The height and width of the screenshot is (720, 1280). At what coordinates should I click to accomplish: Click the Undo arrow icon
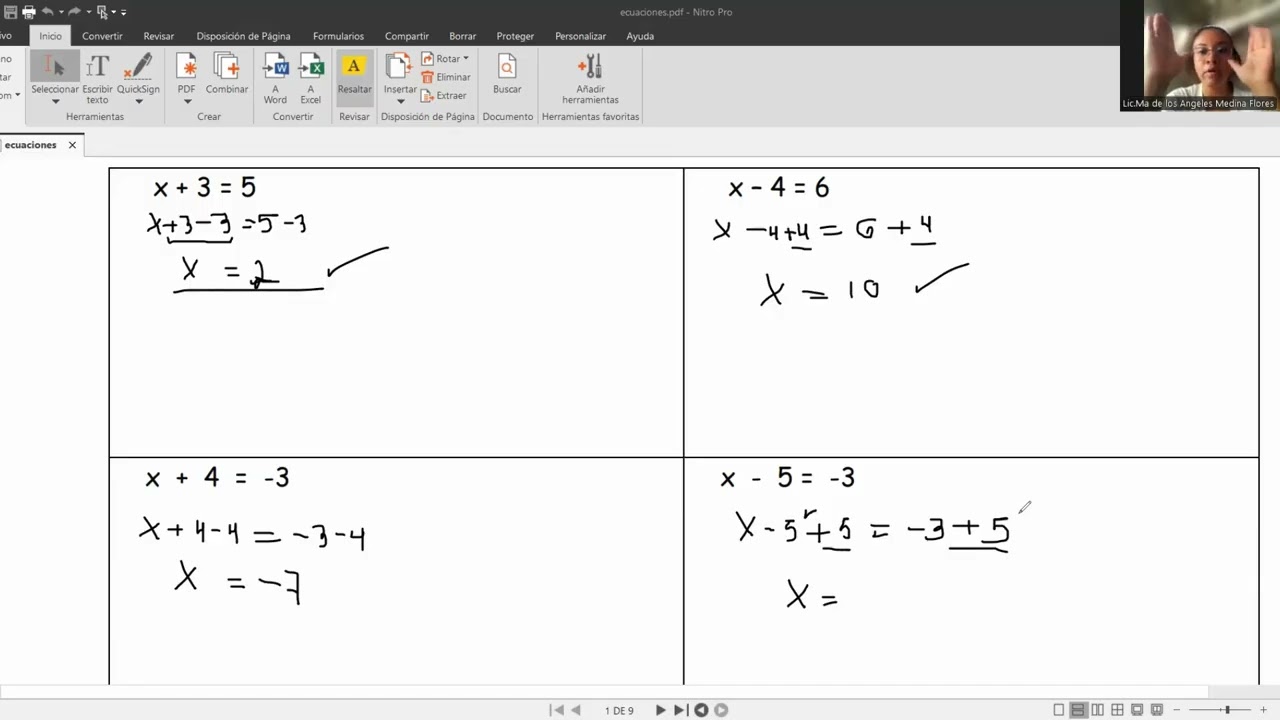tap(46, 12)
